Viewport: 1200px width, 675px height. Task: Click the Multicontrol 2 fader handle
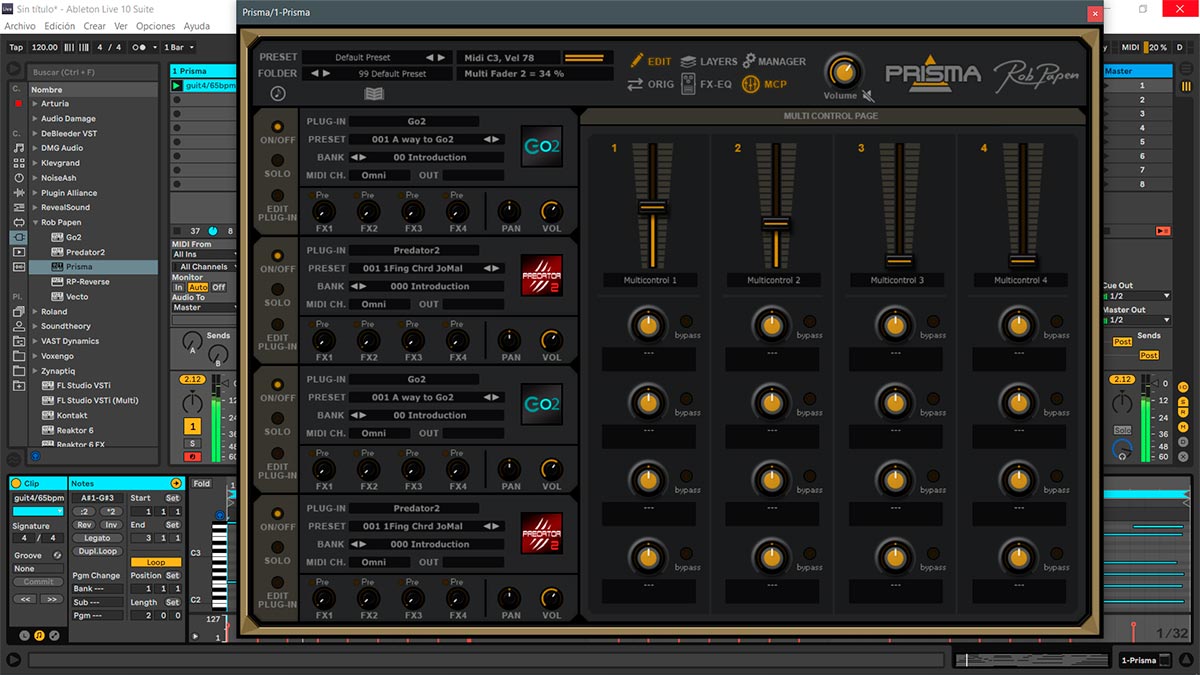[775, 223]
